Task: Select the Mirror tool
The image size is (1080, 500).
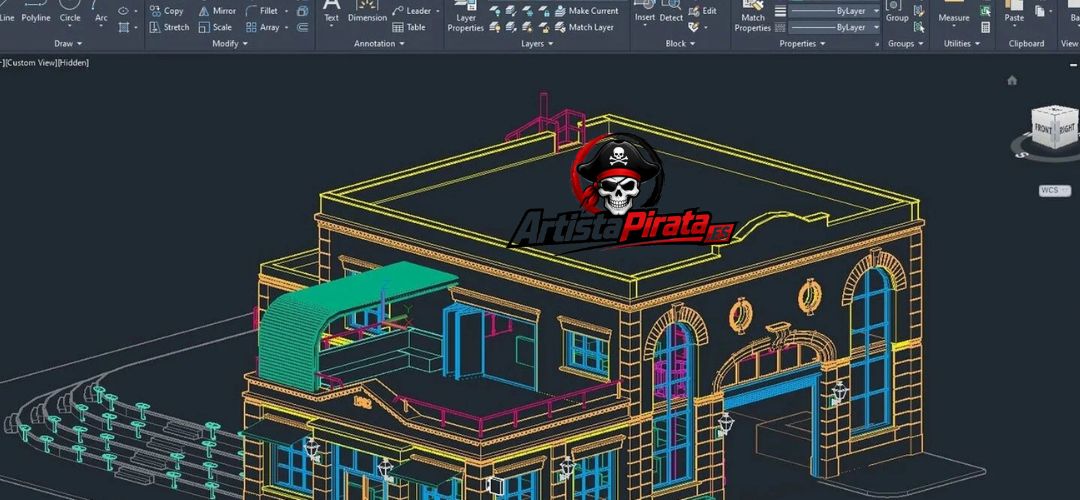Action: [x=217, y=11]
